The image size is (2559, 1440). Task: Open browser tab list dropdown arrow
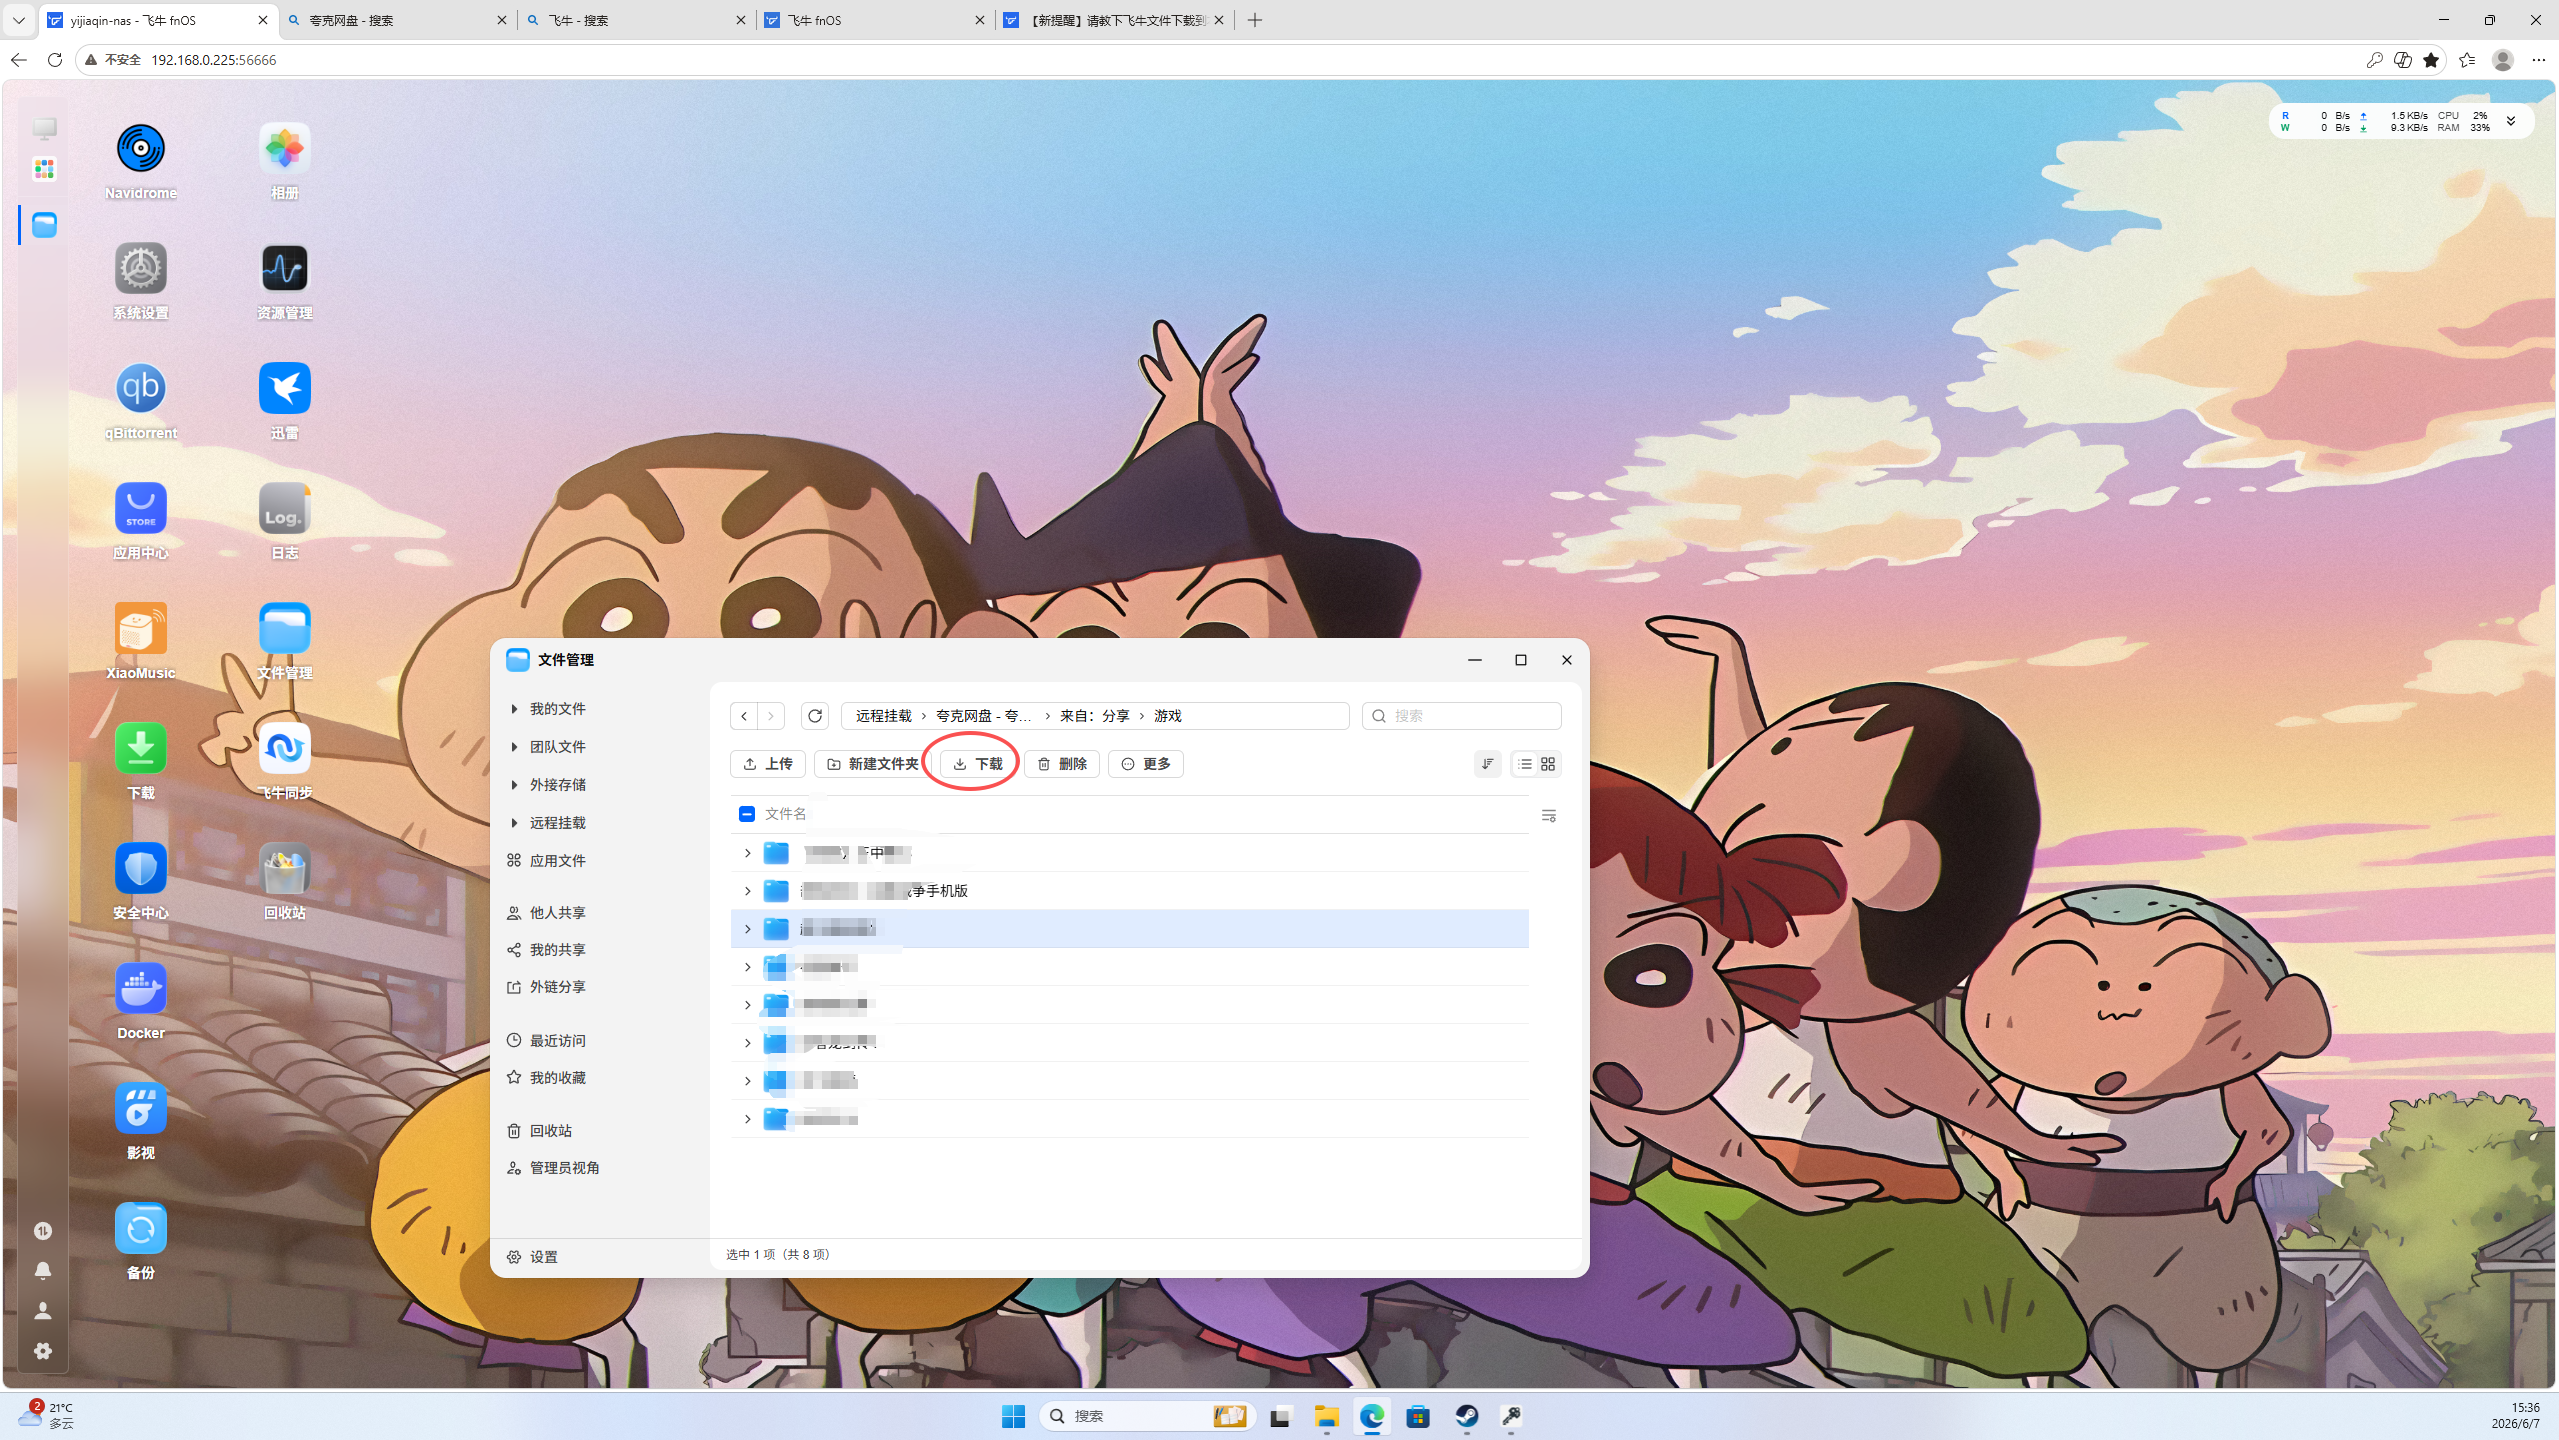[x=18, y=20]
